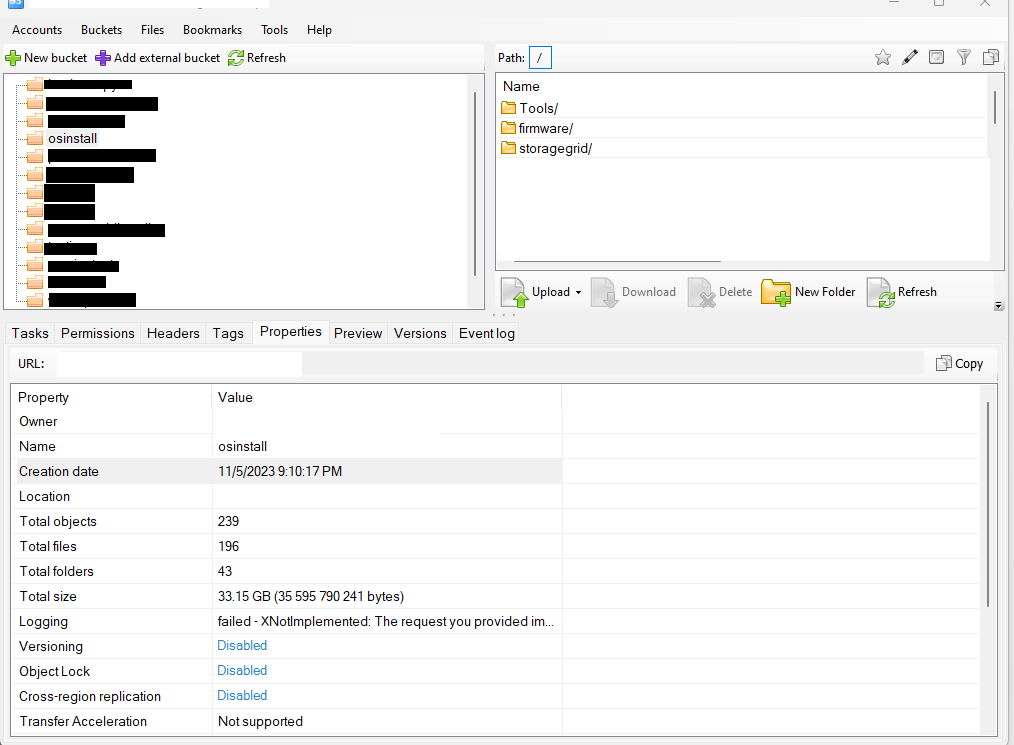Switch to the Permissions tab
This screenshot has height=745, width=1014.
(97, 333)
